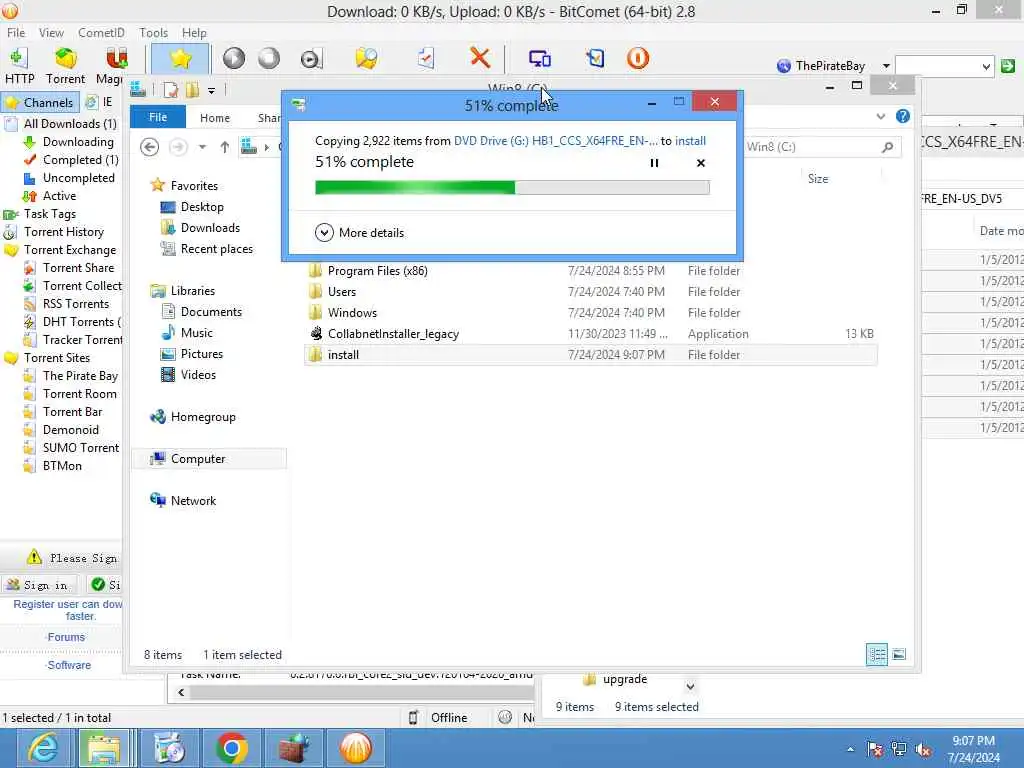The image size is (1024, 768).
Task: Click the dual monitors toolbar icon
Action: [539, 59]
